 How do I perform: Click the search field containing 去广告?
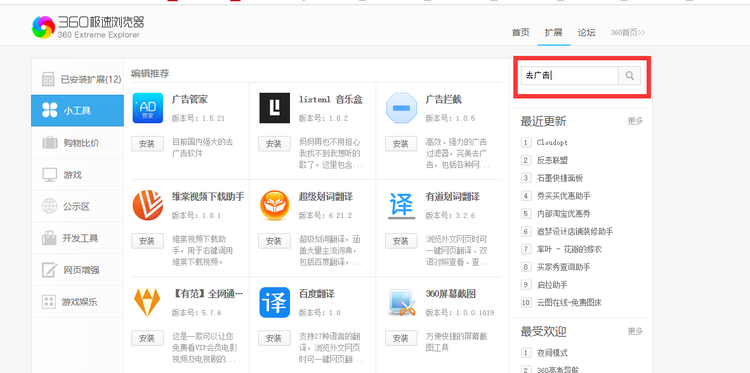click(x=570, y=76)
